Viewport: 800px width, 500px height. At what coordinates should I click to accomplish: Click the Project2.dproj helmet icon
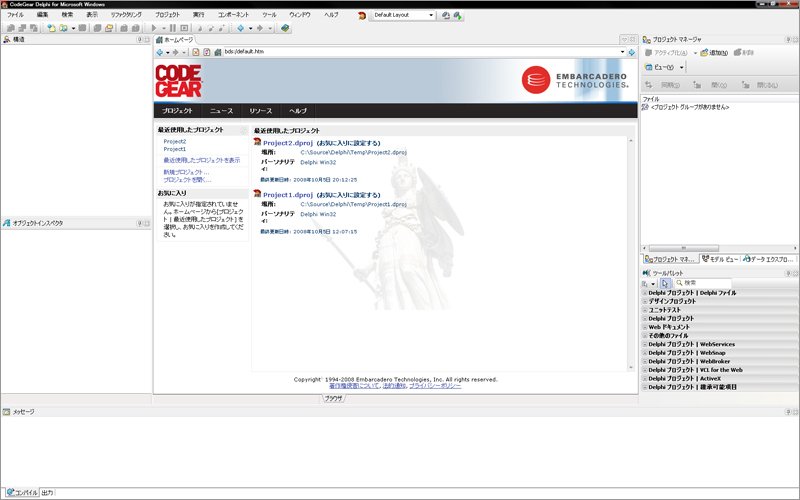257,142
